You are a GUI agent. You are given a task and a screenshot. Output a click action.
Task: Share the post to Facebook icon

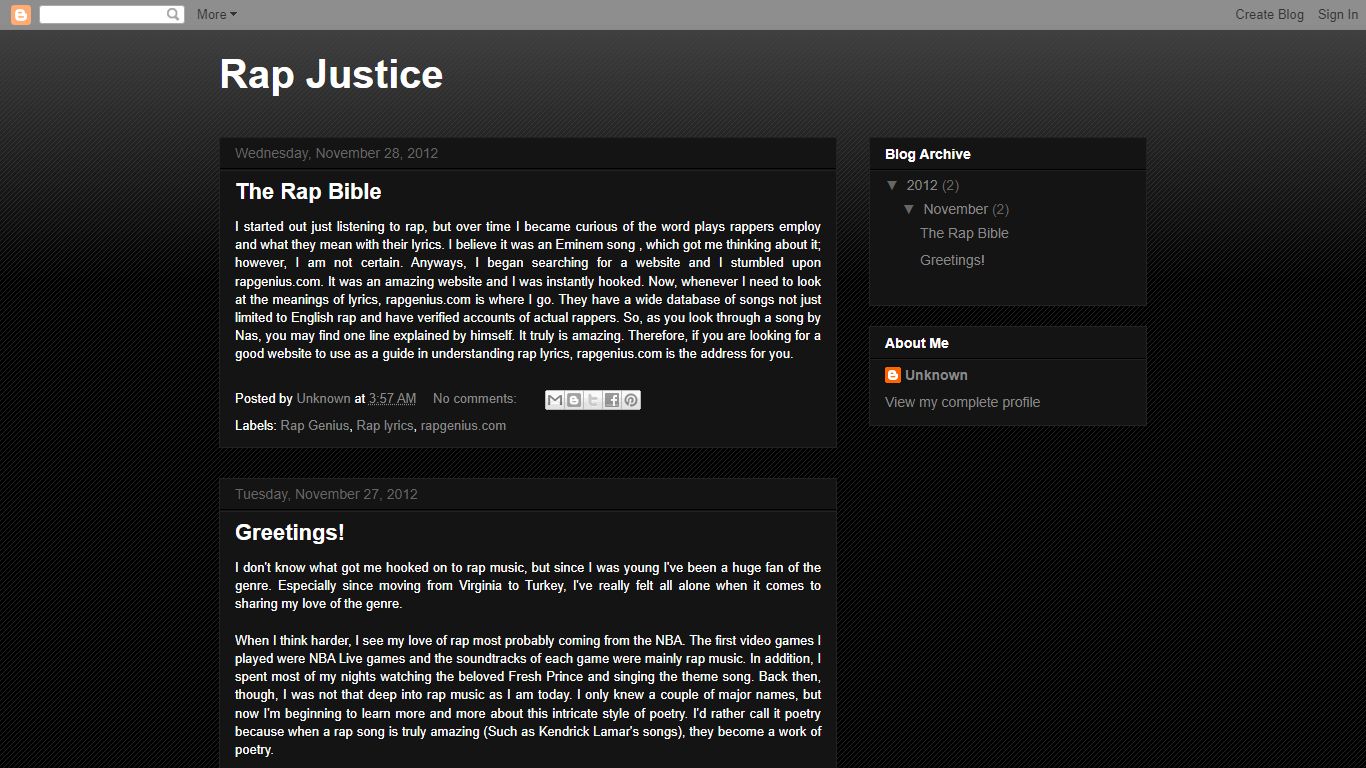(x=612, y=400)
